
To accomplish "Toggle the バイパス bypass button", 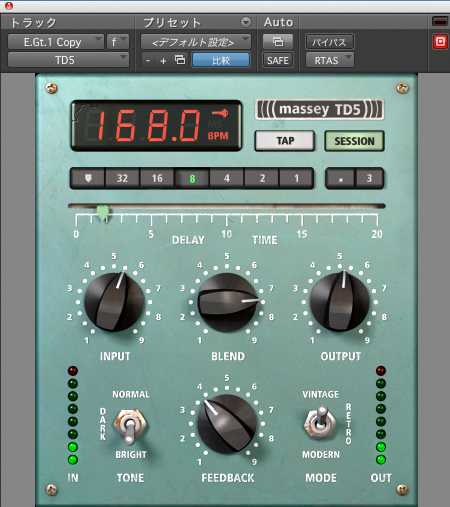I will 329,42.
